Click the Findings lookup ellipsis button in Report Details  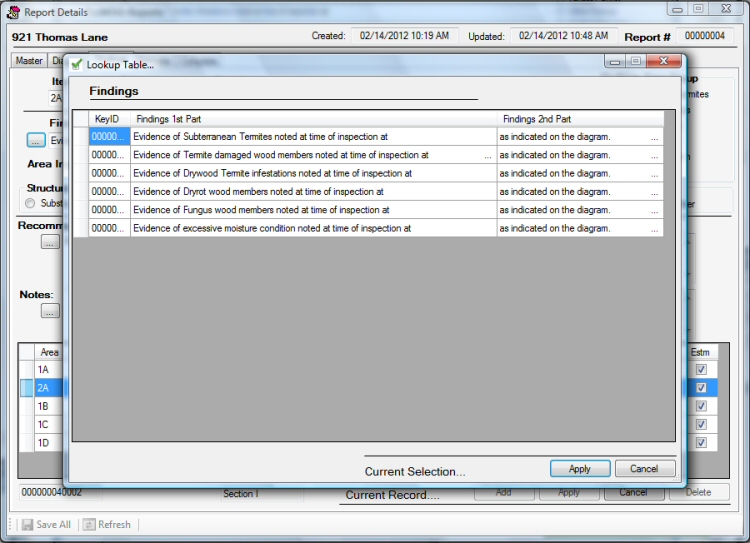click(36, 141)
